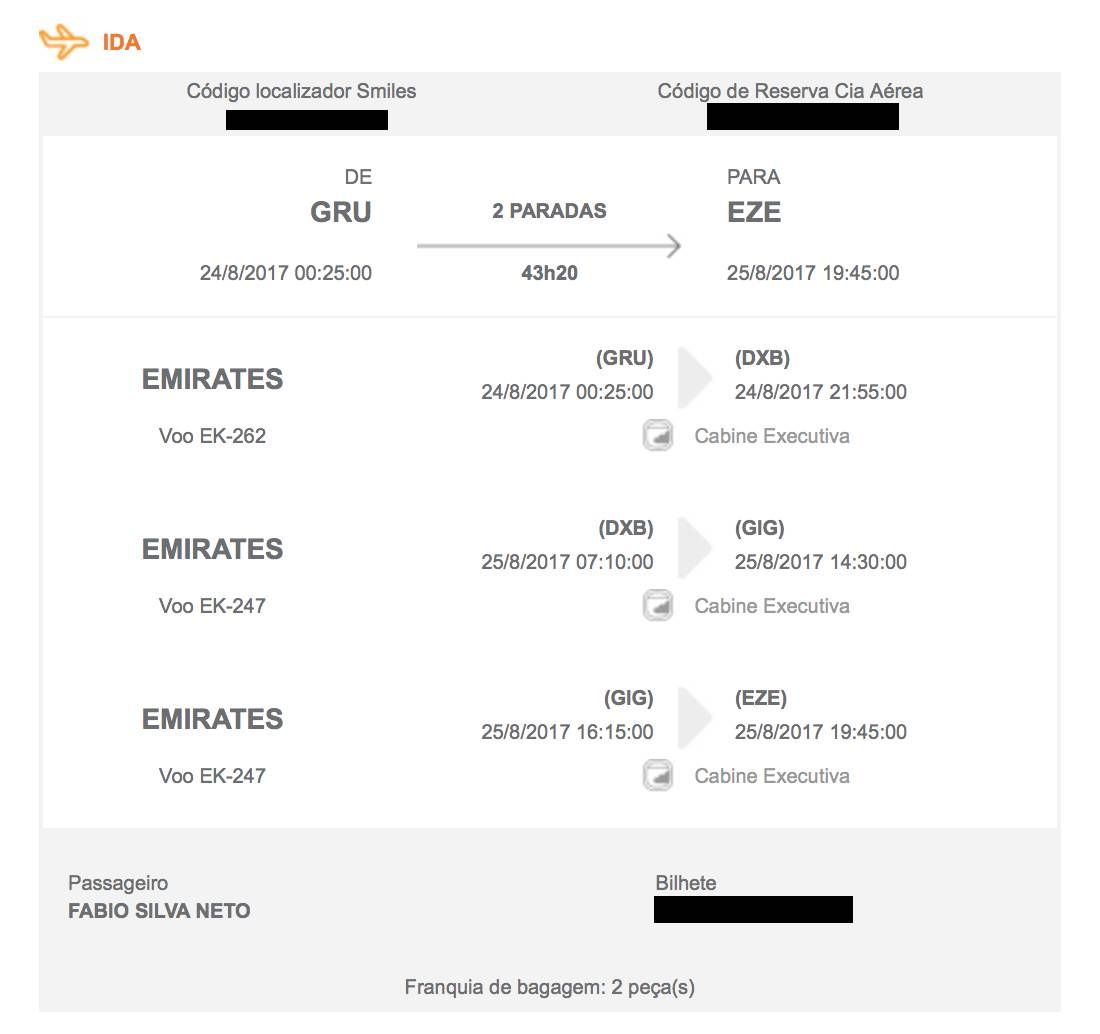Click the long route arrow under 2 PARADAS
Image resolution: width=1100 pixels, height=1034 pixels.
(549, 246)
